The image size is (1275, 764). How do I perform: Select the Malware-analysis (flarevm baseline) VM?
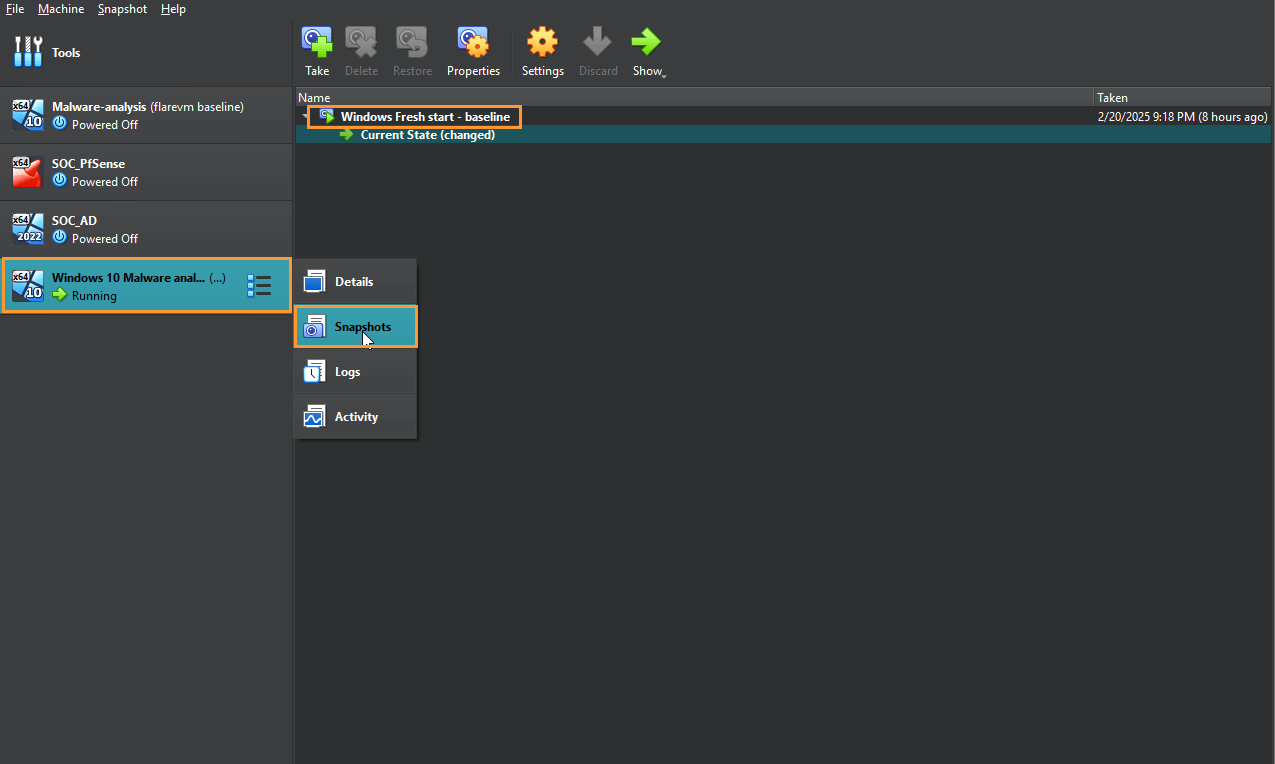[146, 115]
